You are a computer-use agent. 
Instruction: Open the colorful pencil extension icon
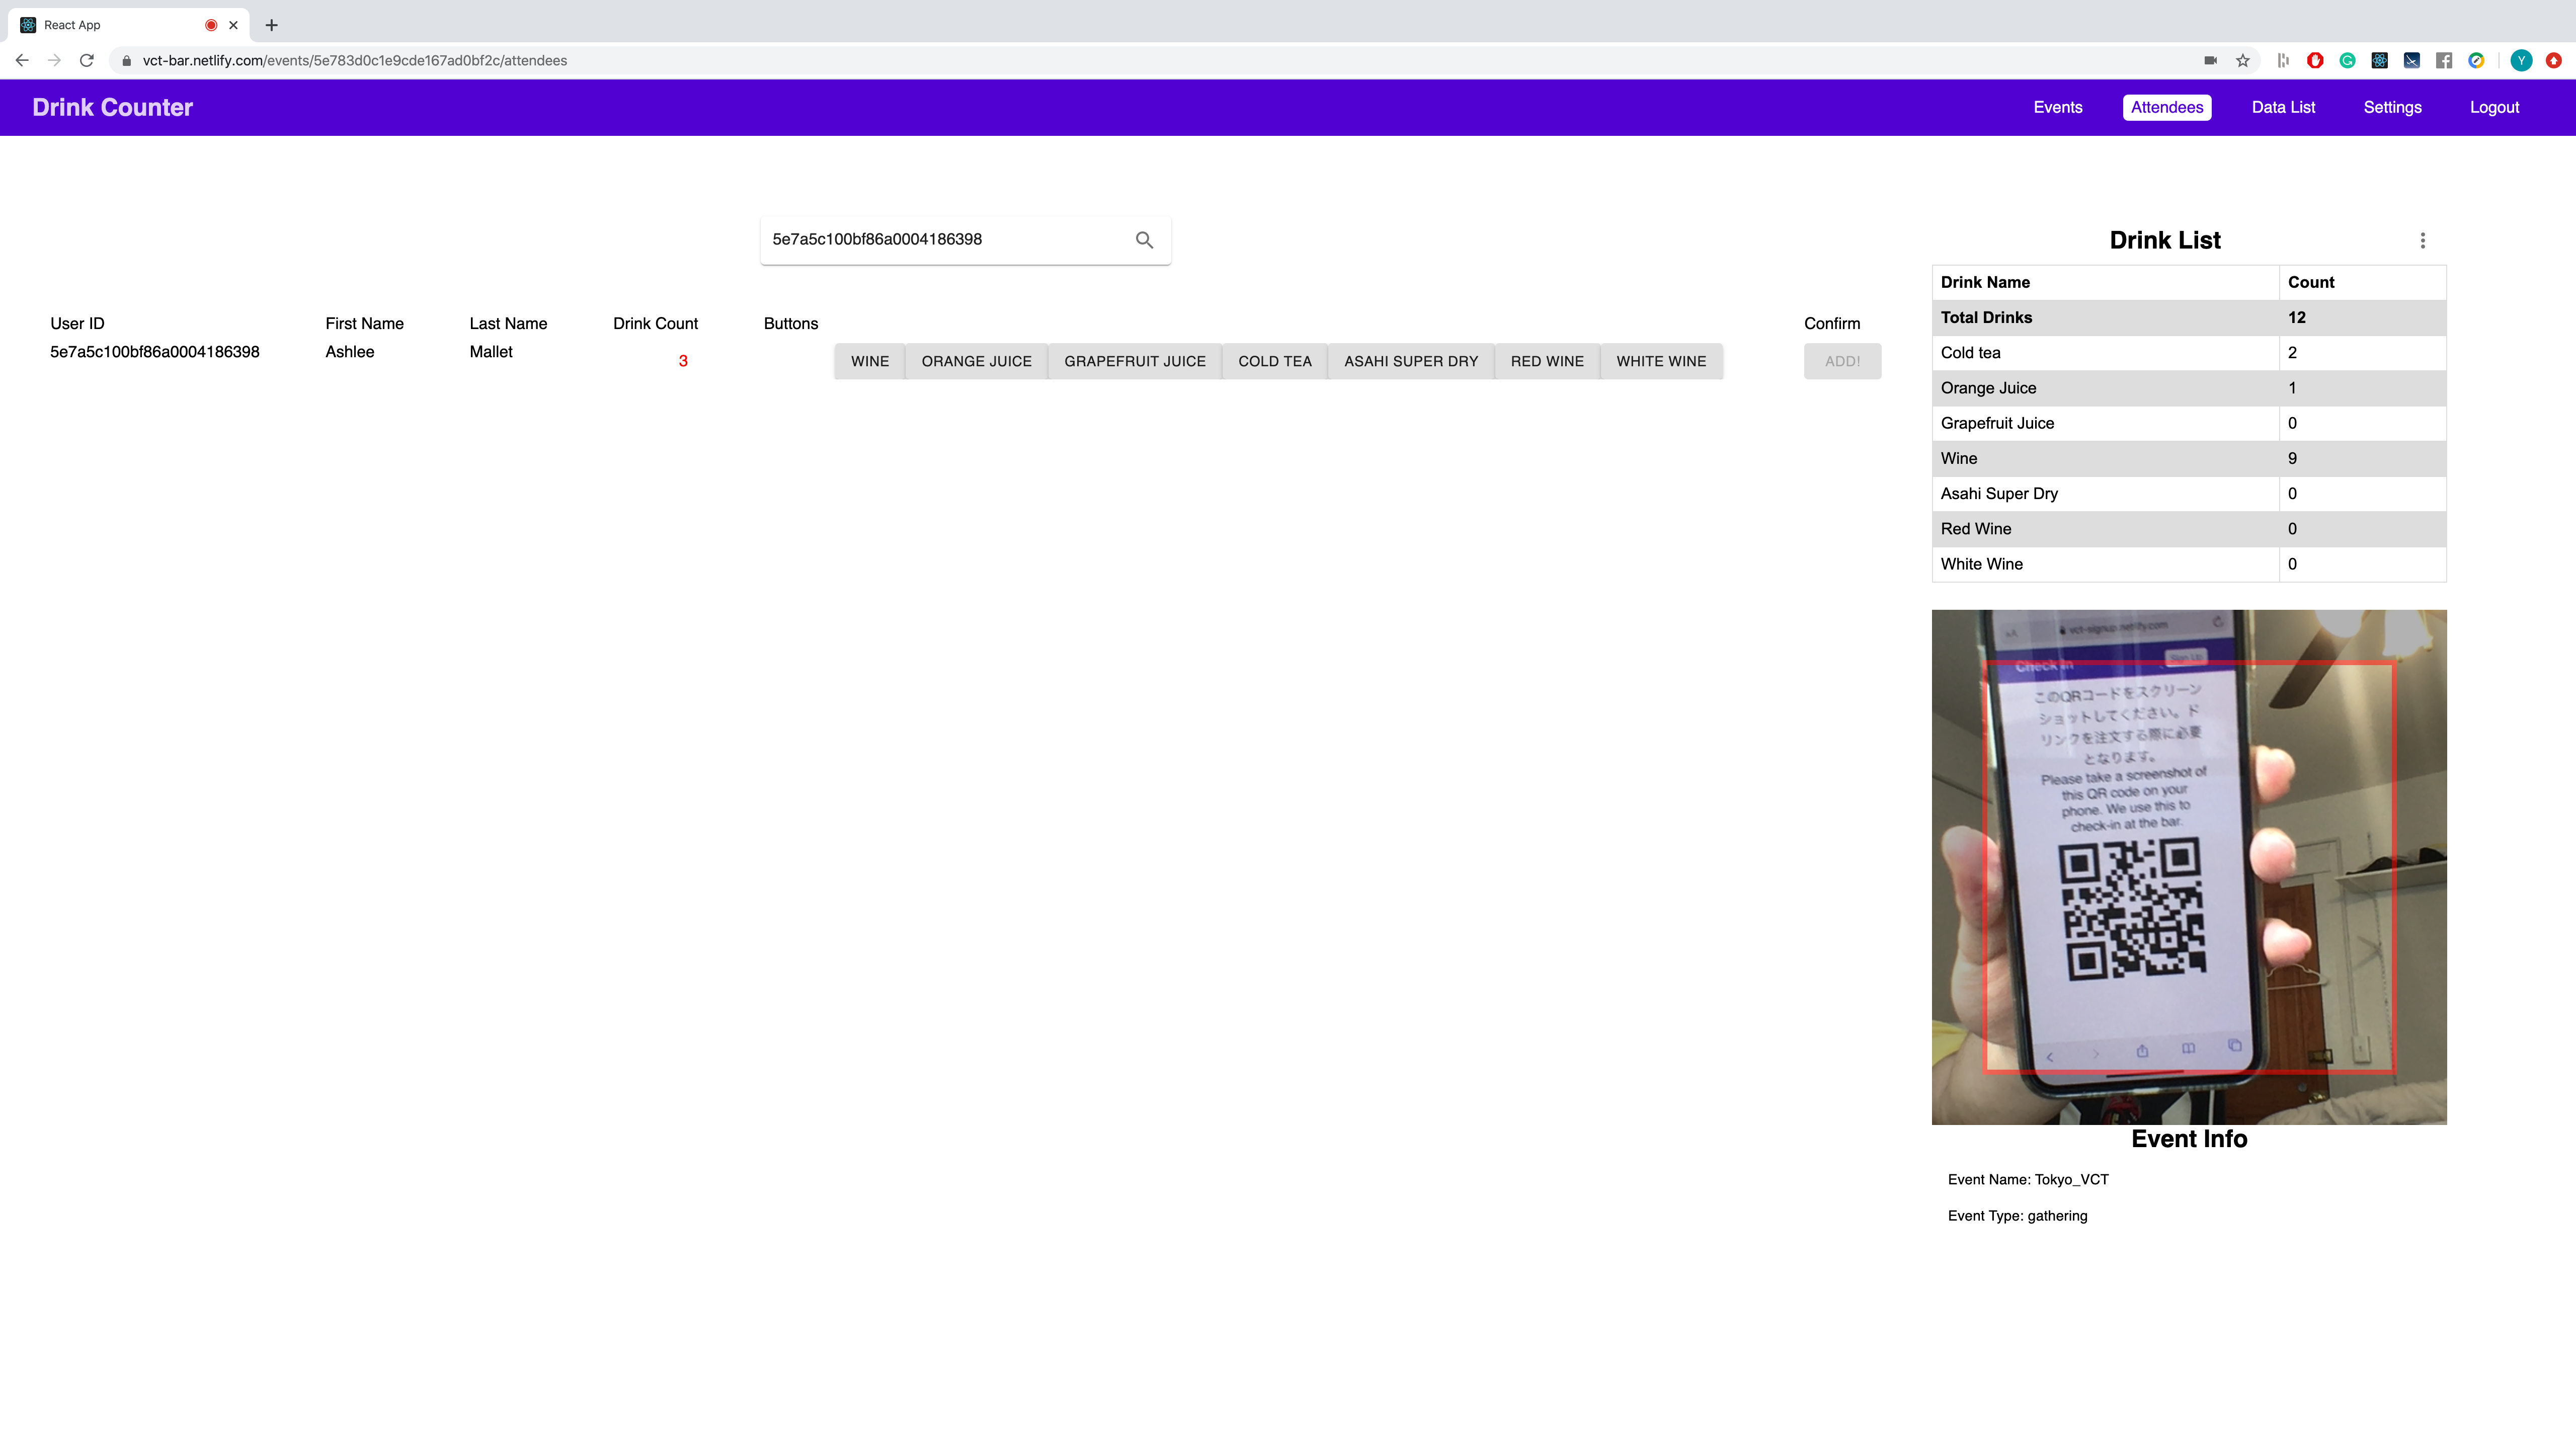[2476, 61]
